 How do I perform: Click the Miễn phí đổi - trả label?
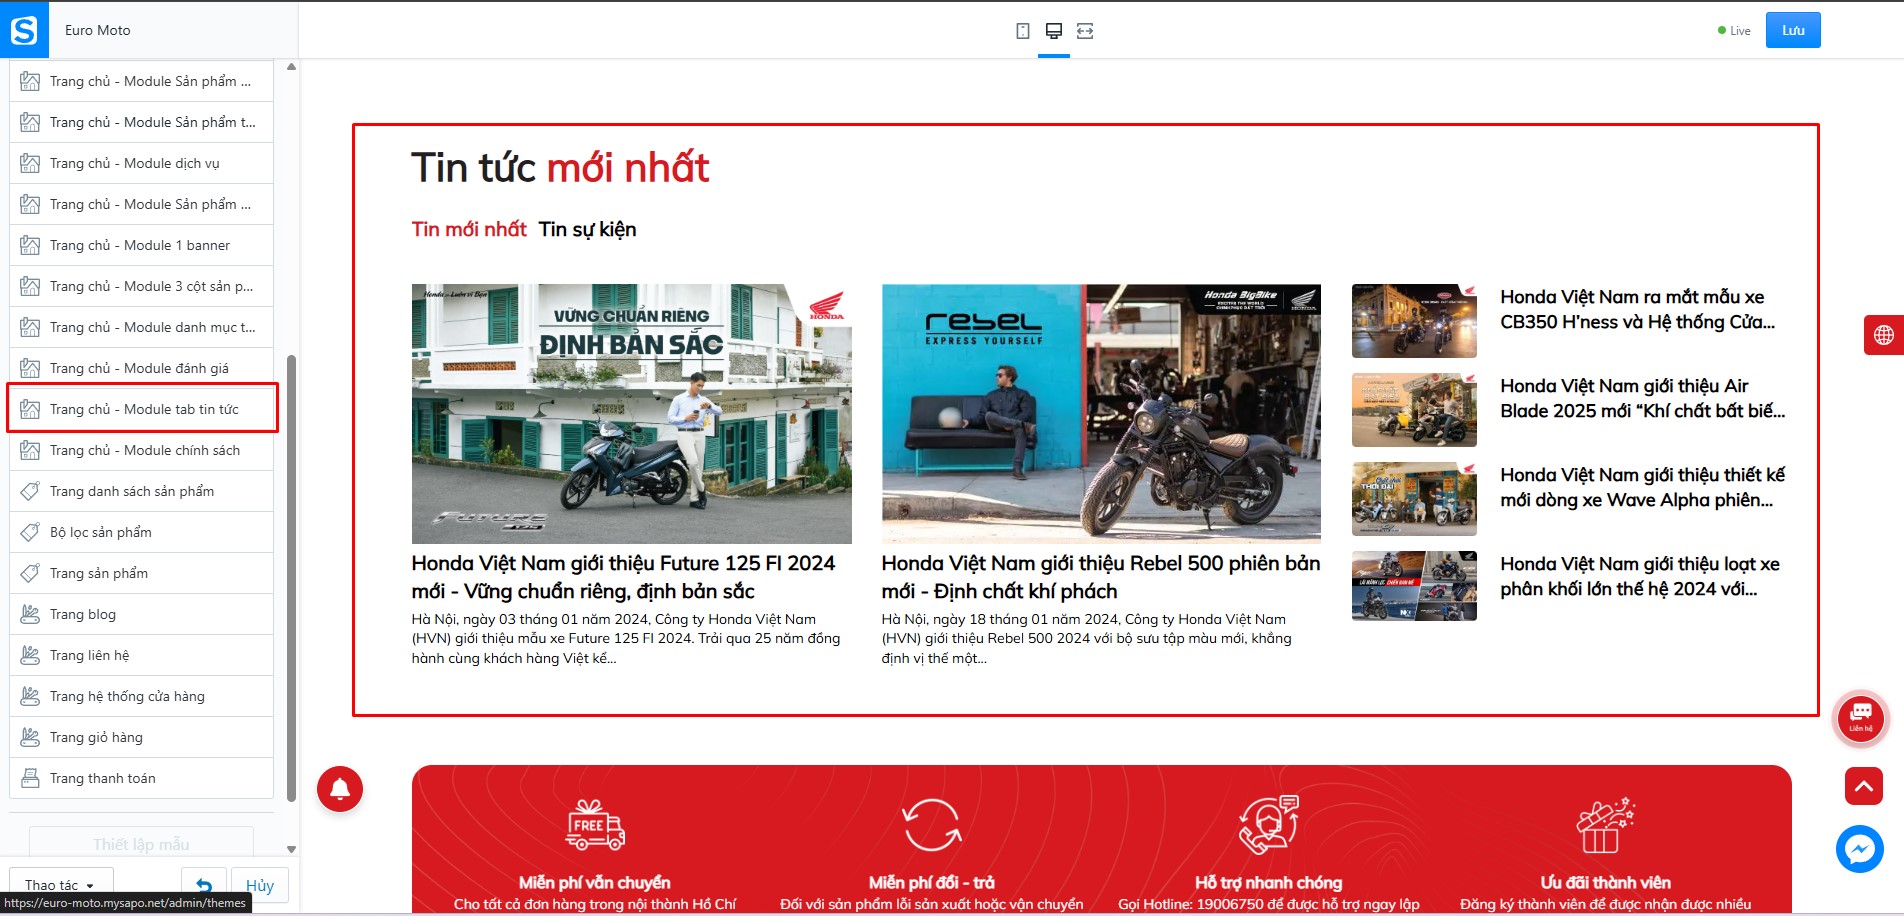932,883
